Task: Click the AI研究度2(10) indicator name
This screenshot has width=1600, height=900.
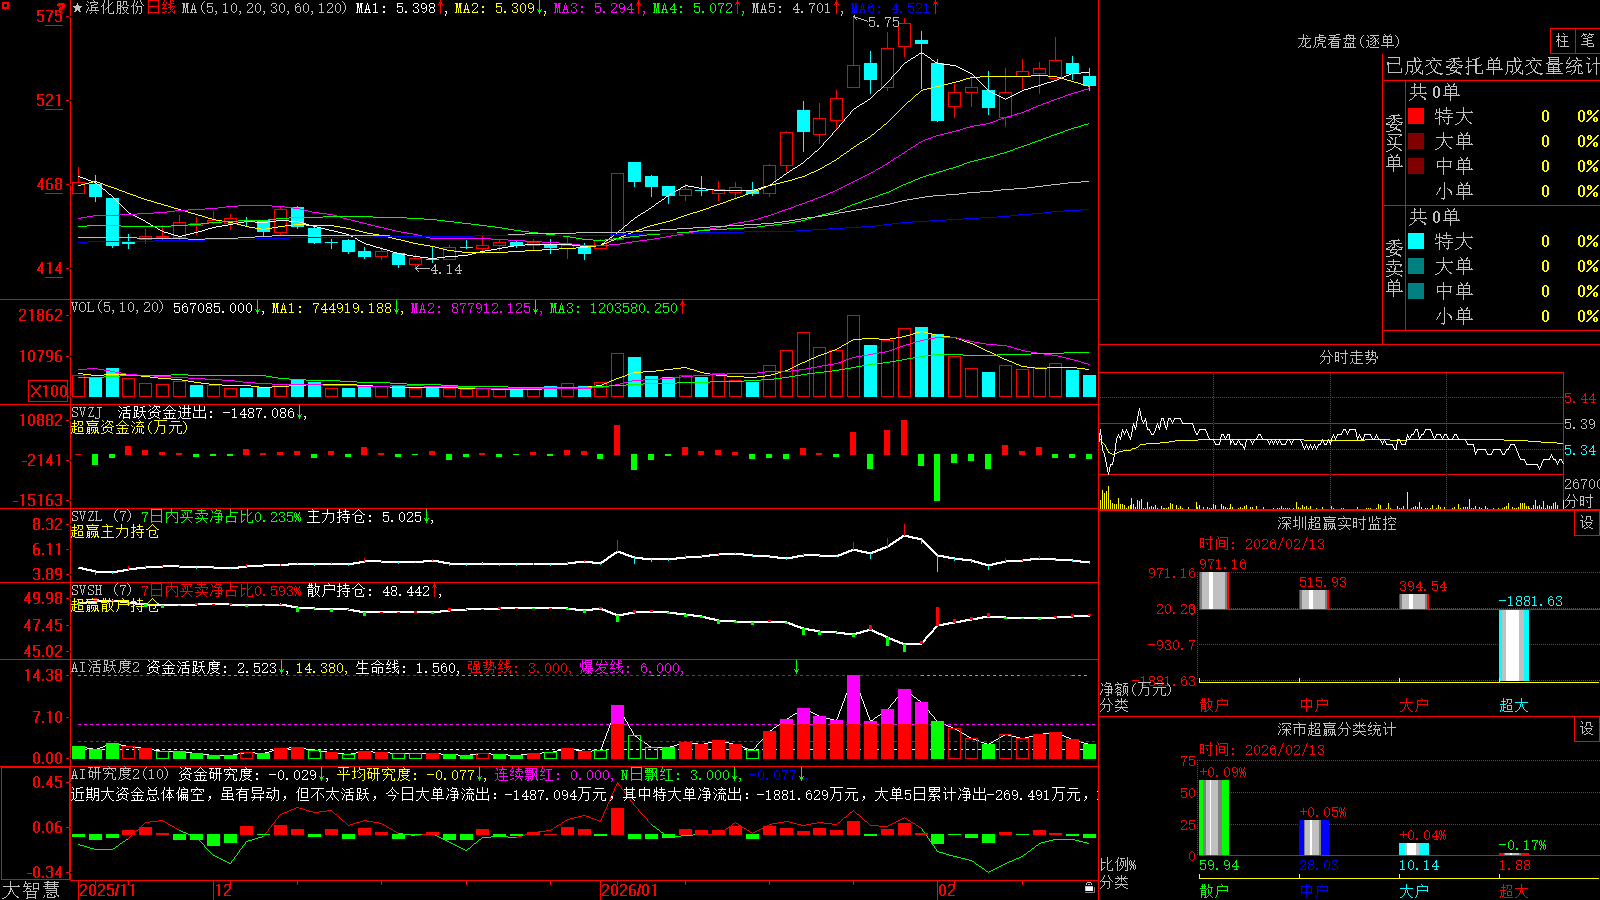Action: 120,774
